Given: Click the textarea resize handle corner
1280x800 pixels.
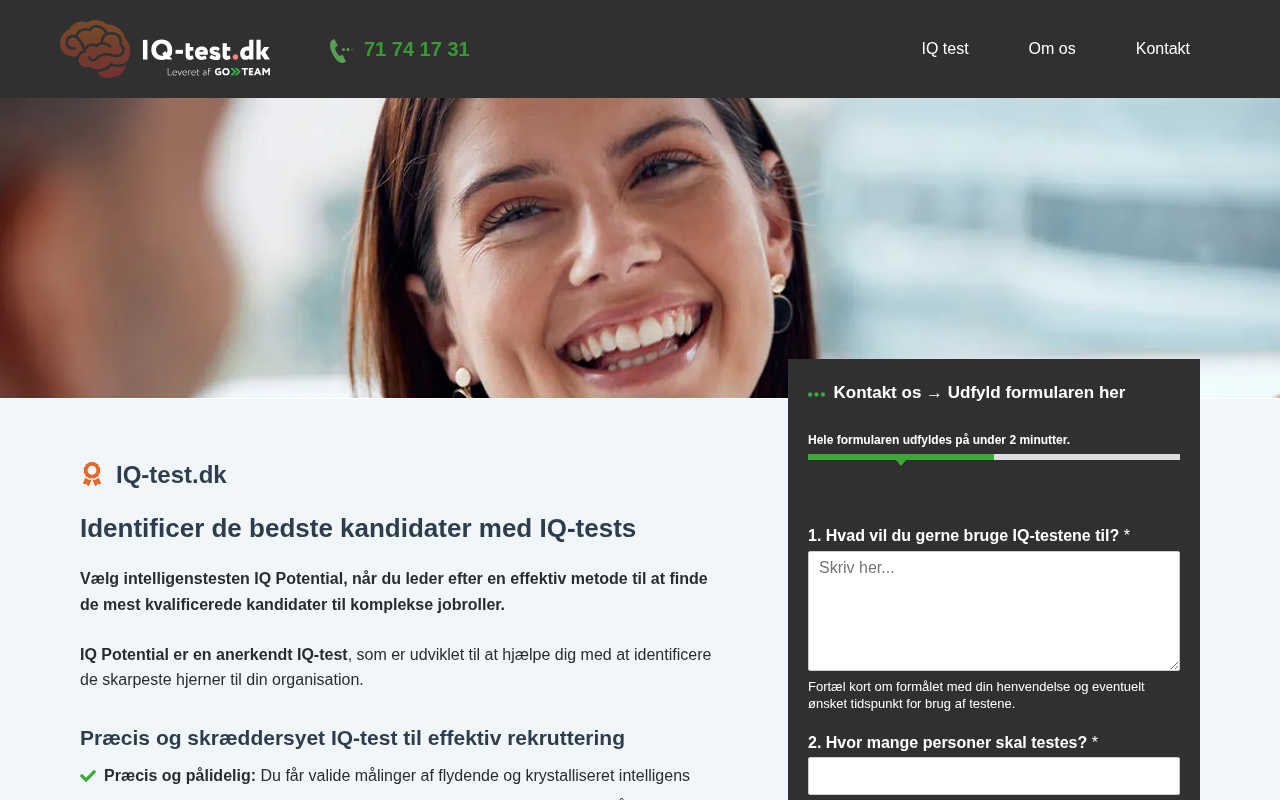Looking at the screenshot, I should click(x=1173, y=664).
